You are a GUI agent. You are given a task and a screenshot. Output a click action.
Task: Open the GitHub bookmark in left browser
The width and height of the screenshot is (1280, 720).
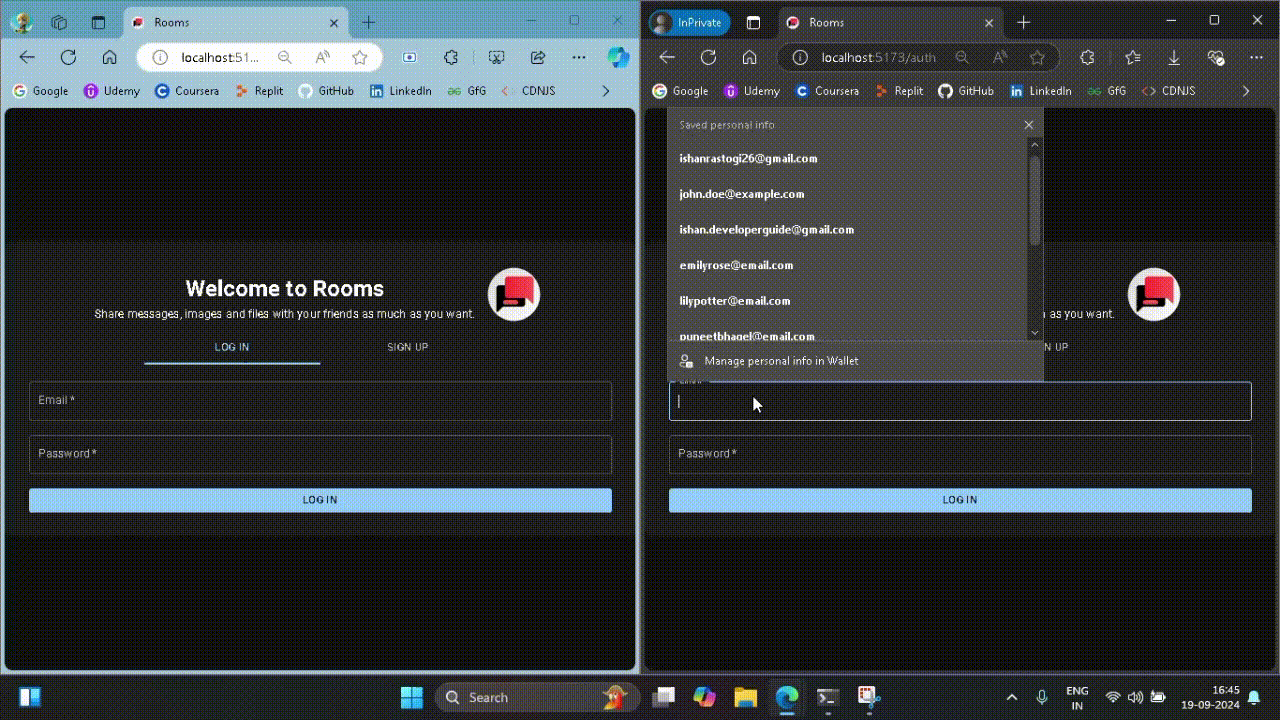point(326,91)
